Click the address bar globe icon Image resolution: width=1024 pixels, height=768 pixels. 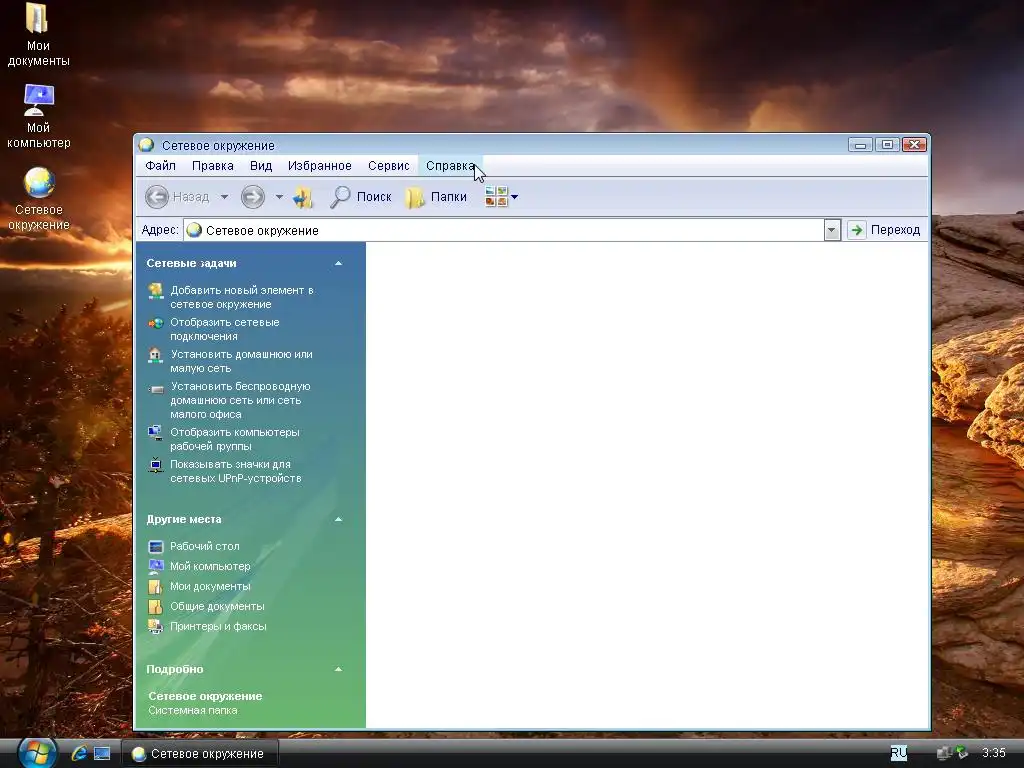[194, 230]
